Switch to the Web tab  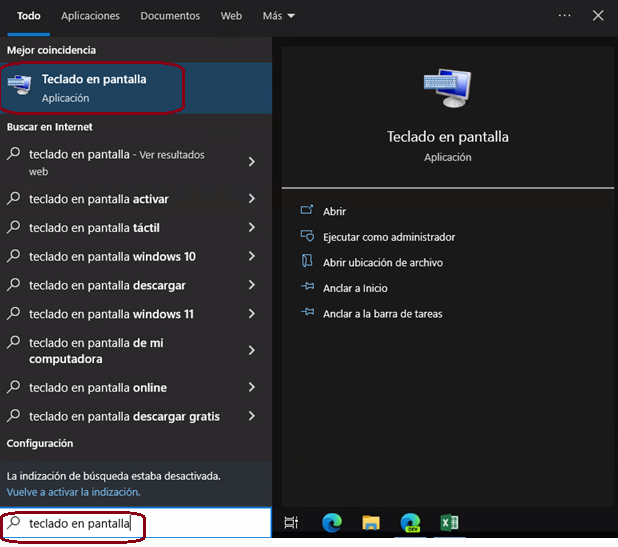[x=231, y=16]
